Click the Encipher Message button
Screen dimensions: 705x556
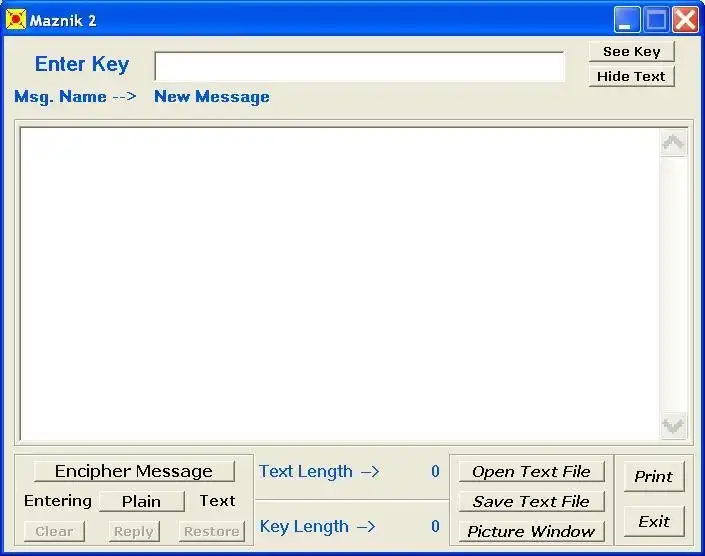[x=134, y=471]
